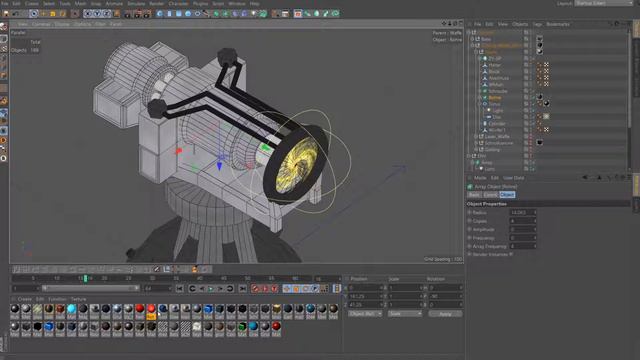Go to start of animation
Viewport: 640px width, 360px height.
pyautogui.click(x=180, y=289)
